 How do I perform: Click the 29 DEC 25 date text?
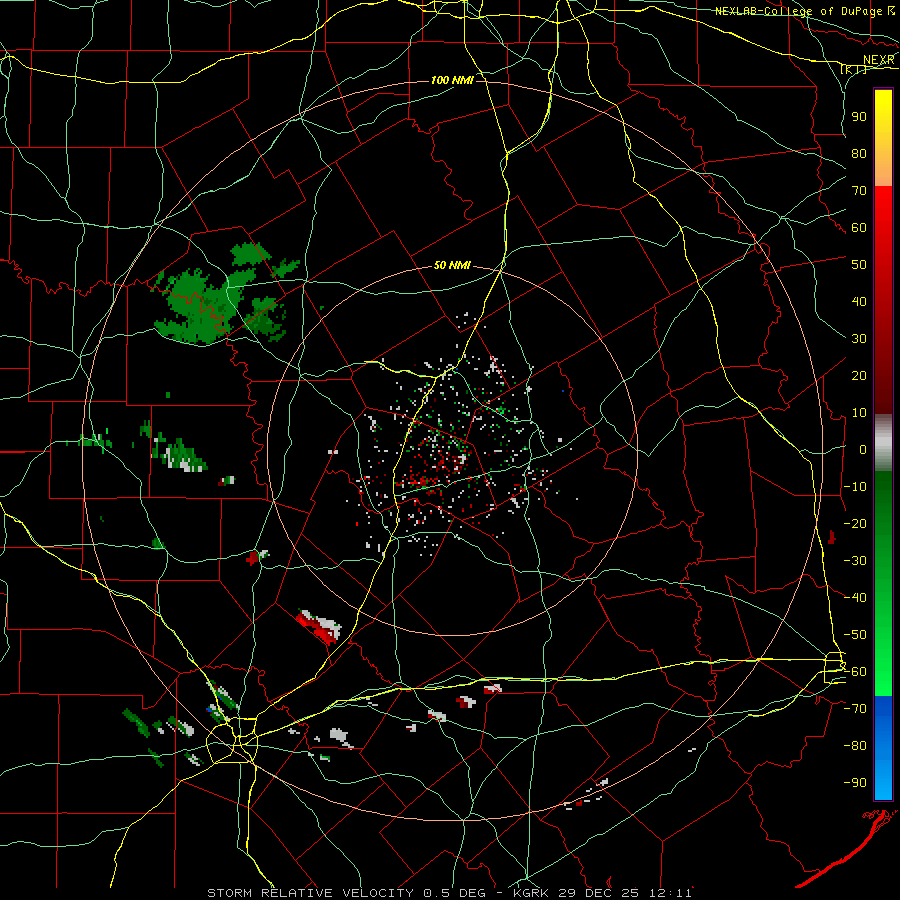point(600,893)
